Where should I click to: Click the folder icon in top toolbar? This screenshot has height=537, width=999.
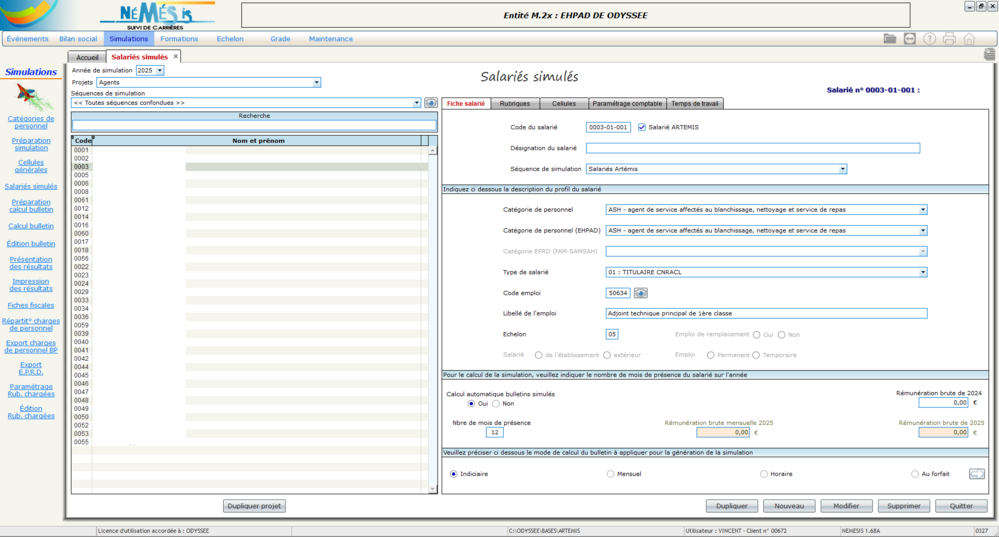[890, 39]
